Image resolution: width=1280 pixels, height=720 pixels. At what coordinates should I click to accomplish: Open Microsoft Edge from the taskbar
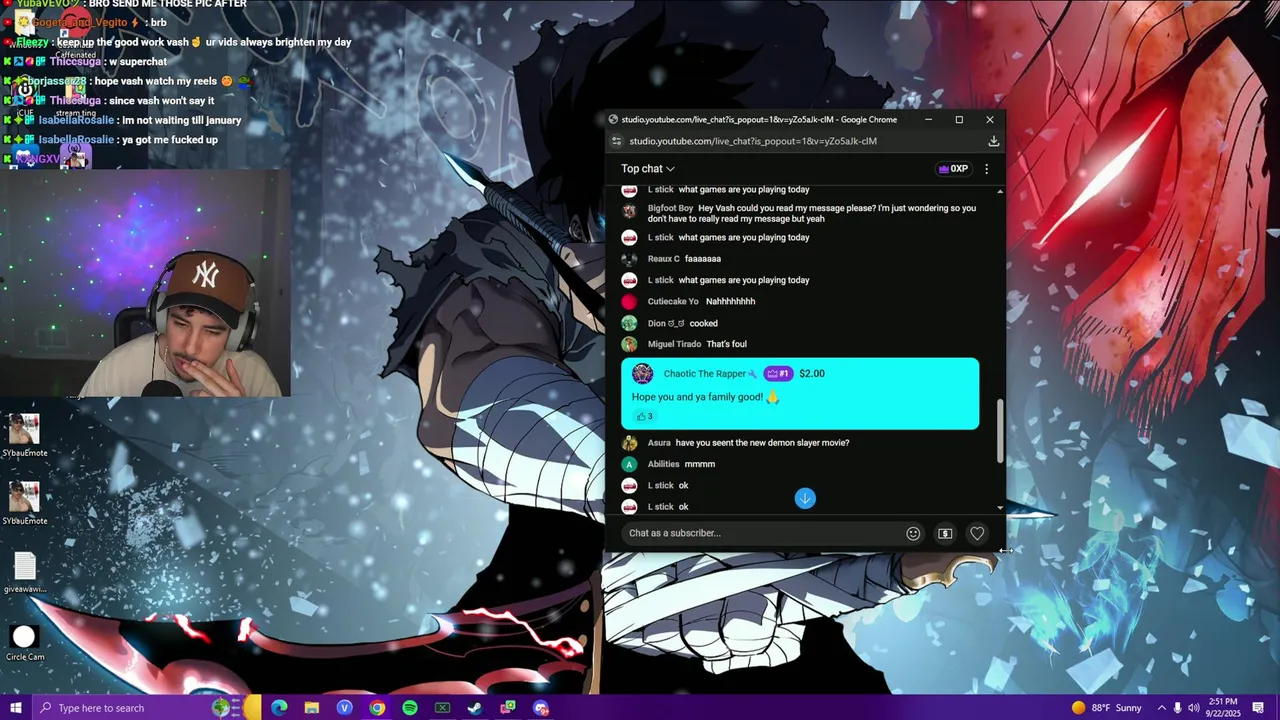[x=279, y=708]
